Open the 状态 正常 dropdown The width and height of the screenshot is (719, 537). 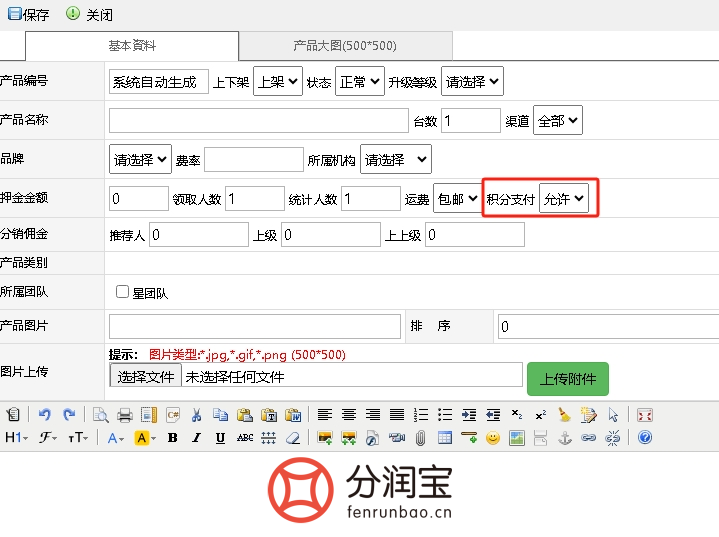point(360,81)
